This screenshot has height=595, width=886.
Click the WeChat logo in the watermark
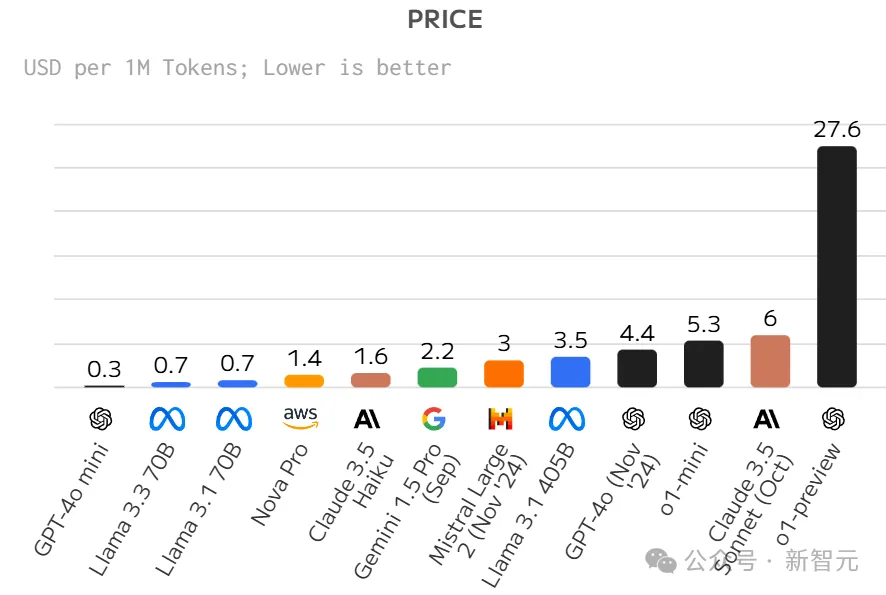tap(661, 561)
